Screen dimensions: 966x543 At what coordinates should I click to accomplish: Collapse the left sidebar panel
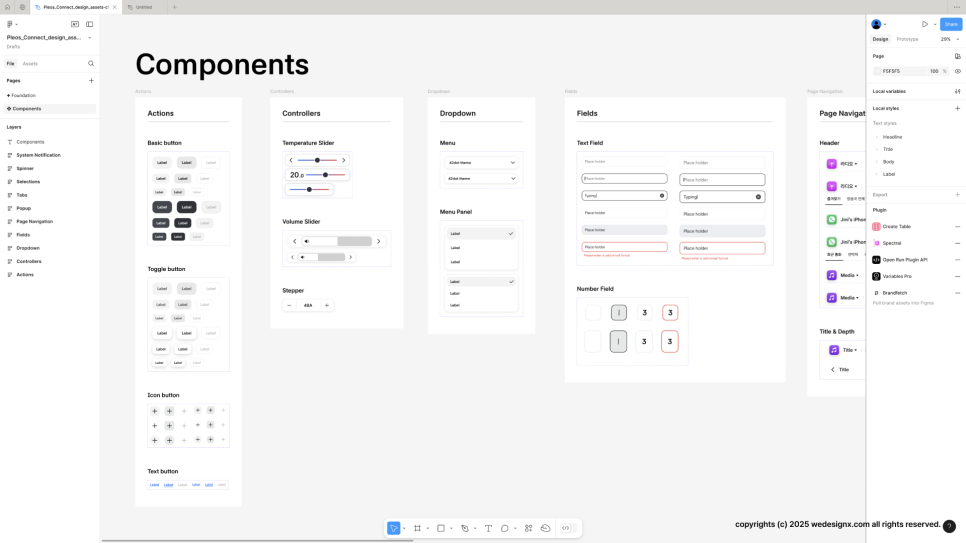(89, 24)
